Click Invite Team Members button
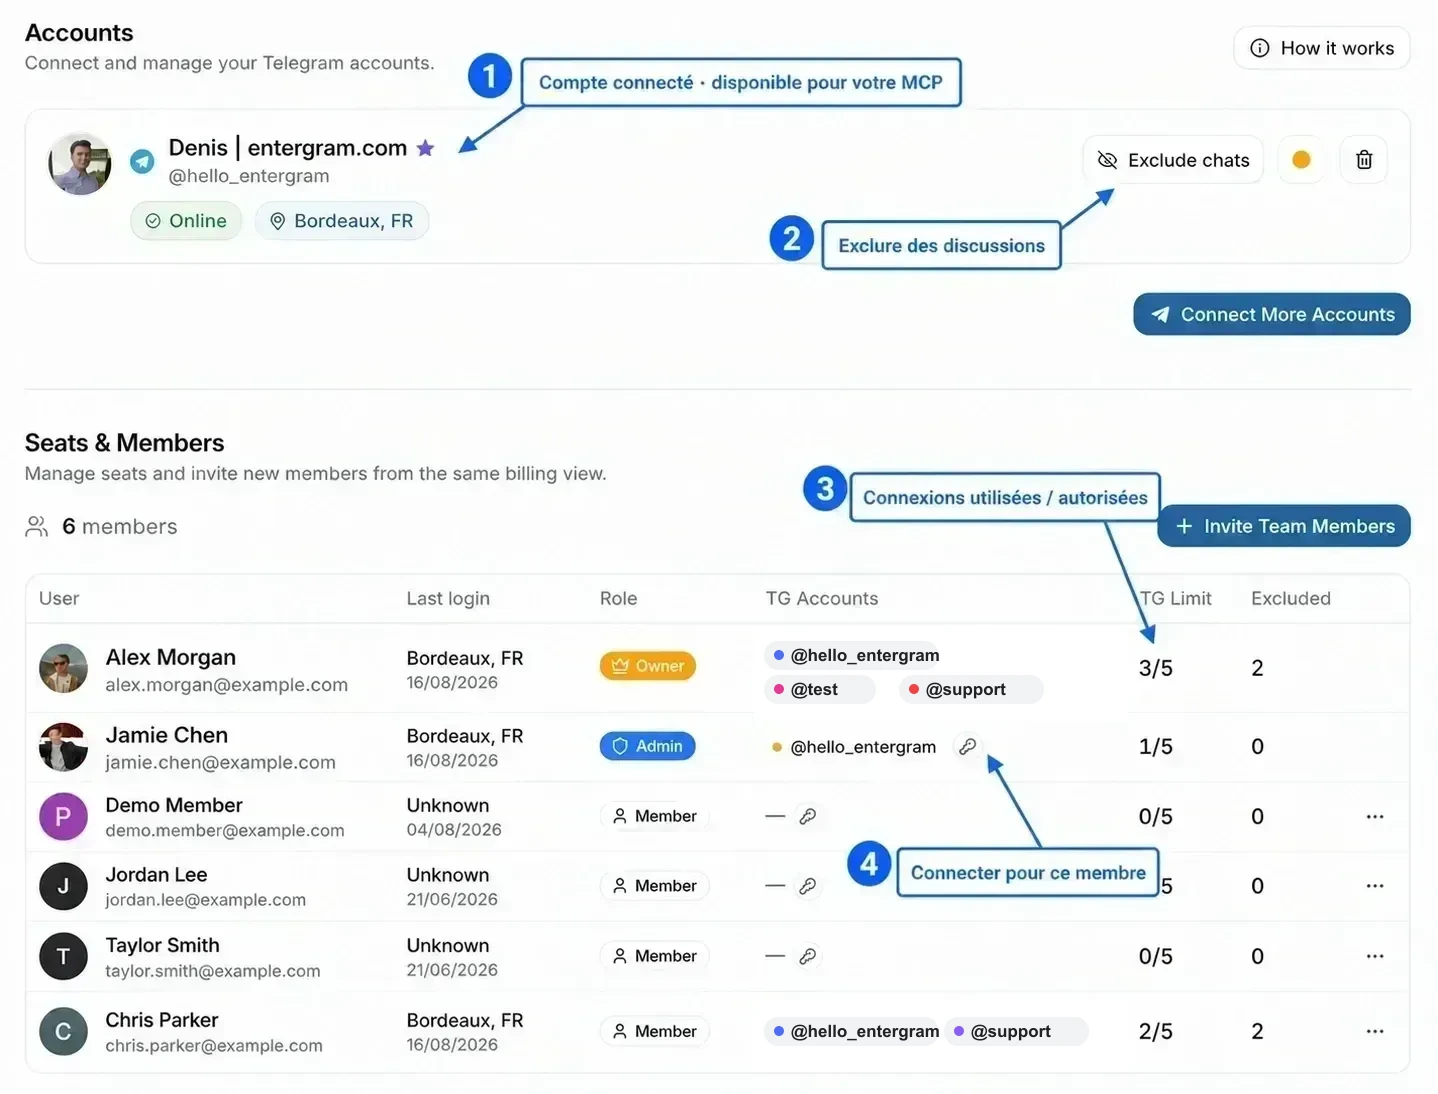The height and width of the screenshot is (1094, 1438). click(1284, 526)
